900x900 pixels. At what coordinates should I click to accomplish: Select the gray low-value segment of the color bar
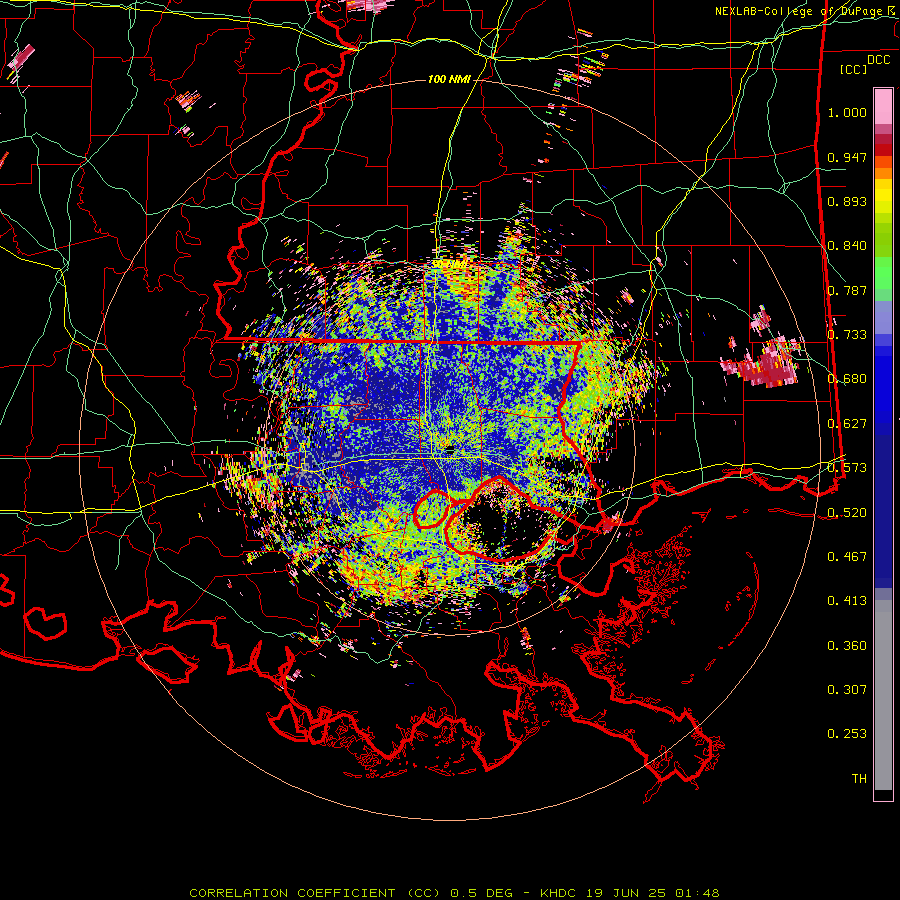883,695
